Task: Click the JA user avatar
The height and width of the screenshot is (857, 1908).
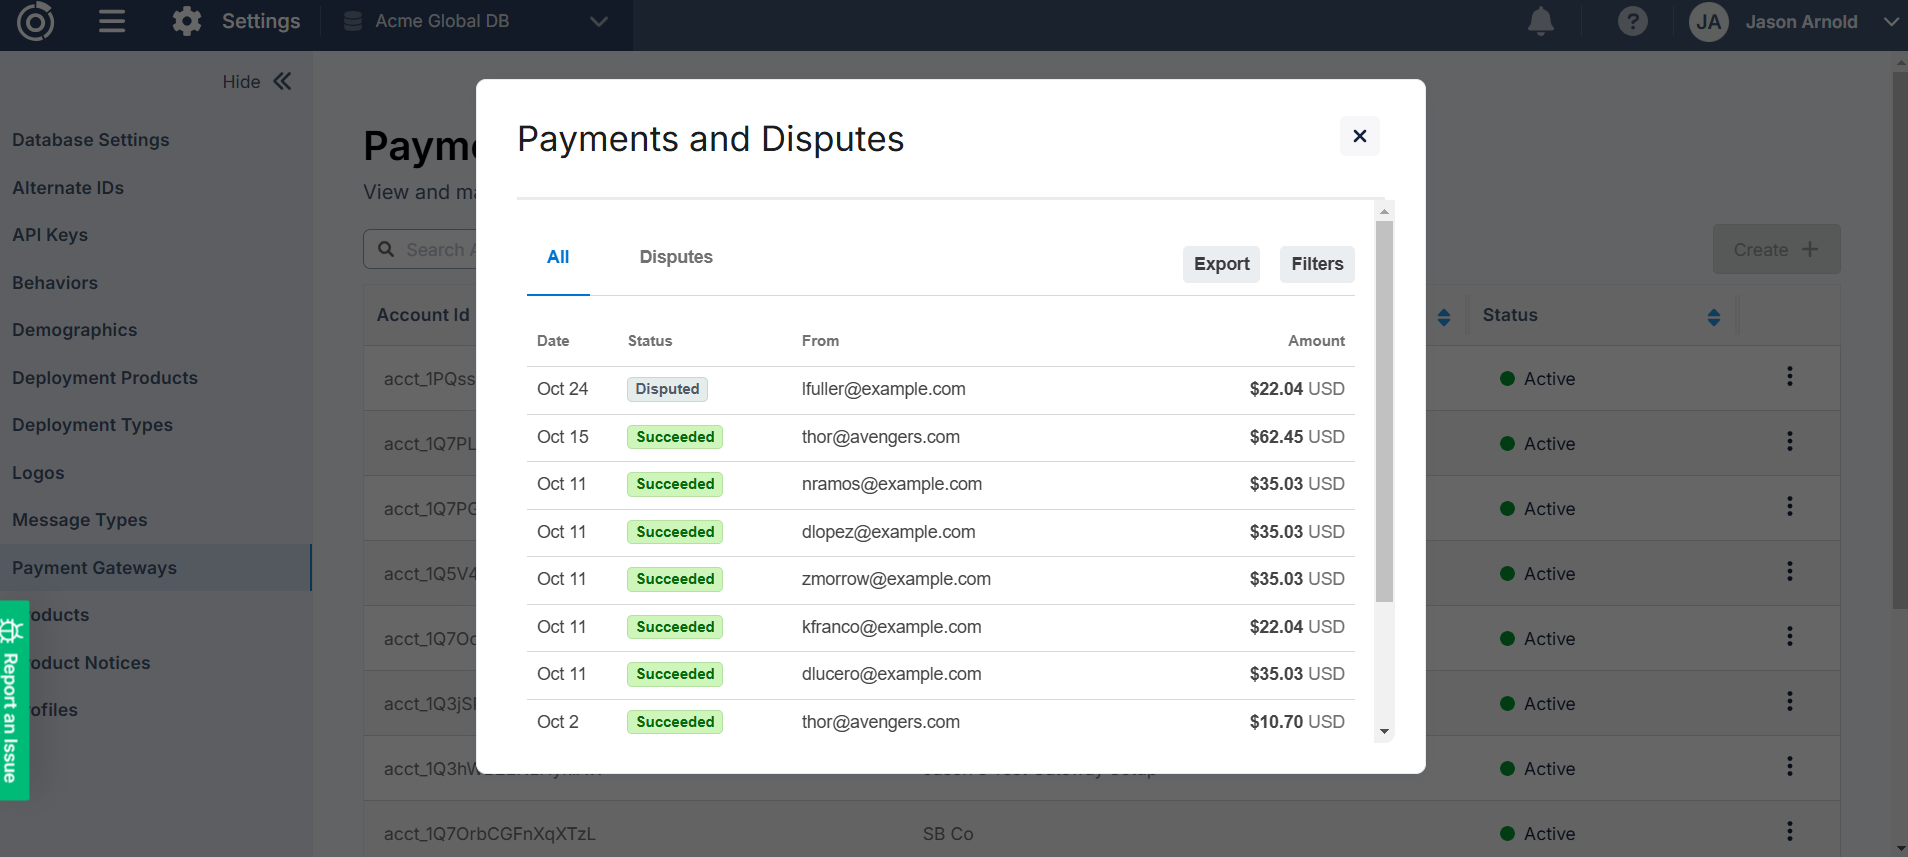Action: 1708,22
